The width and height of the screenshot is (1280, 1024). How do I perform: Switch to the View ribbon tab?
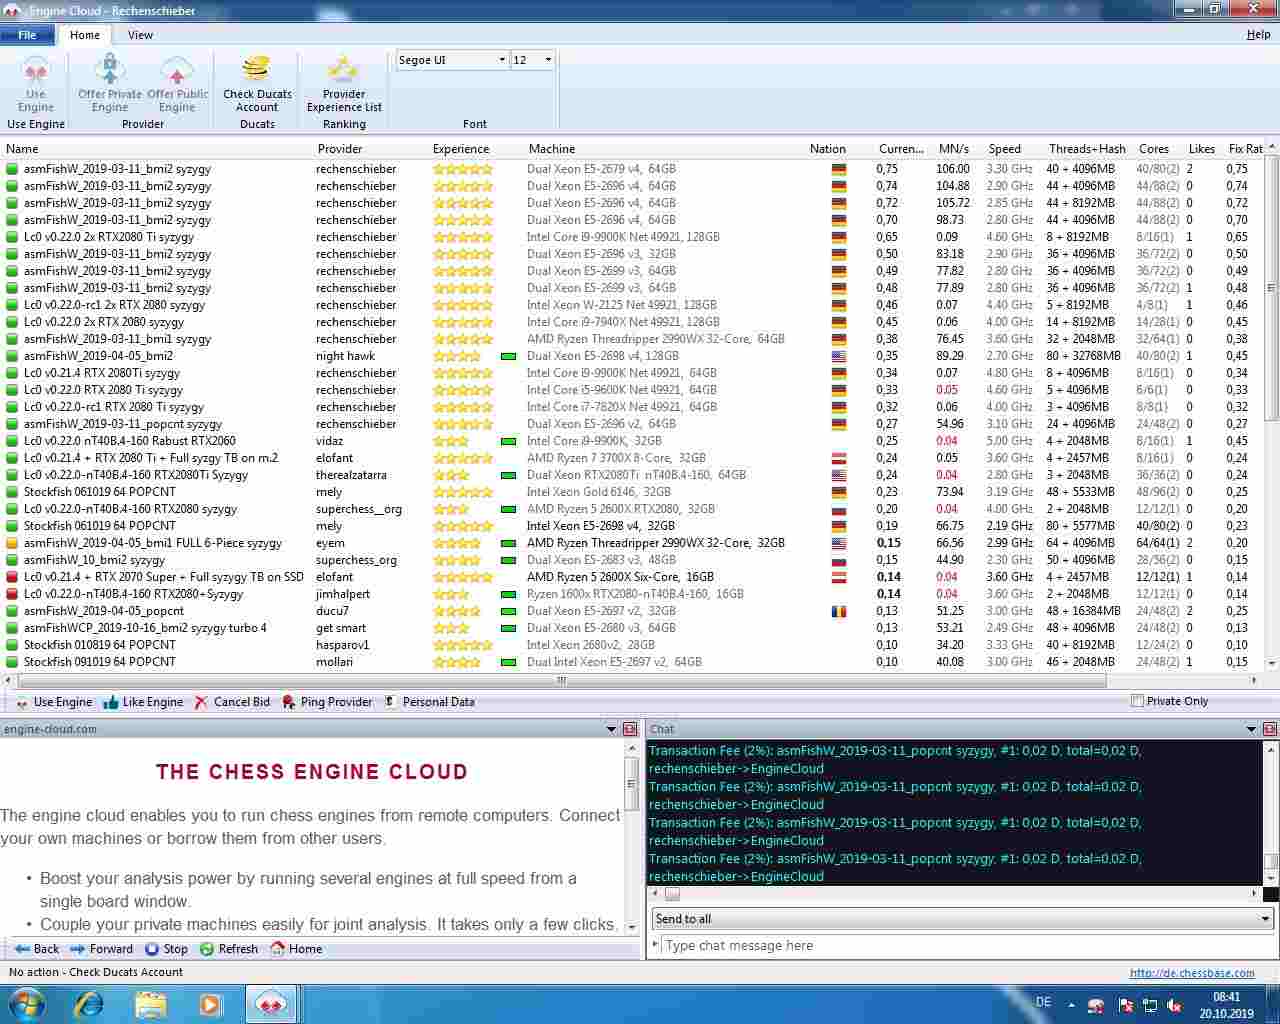(140, 35)
